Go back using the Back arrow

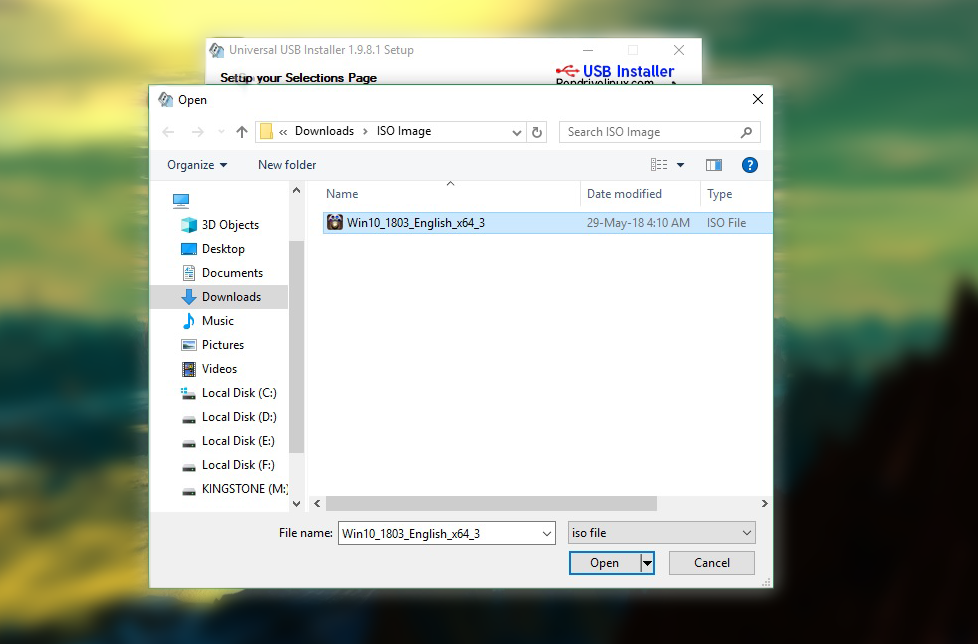pyautogui.click(x=168, y=132)
